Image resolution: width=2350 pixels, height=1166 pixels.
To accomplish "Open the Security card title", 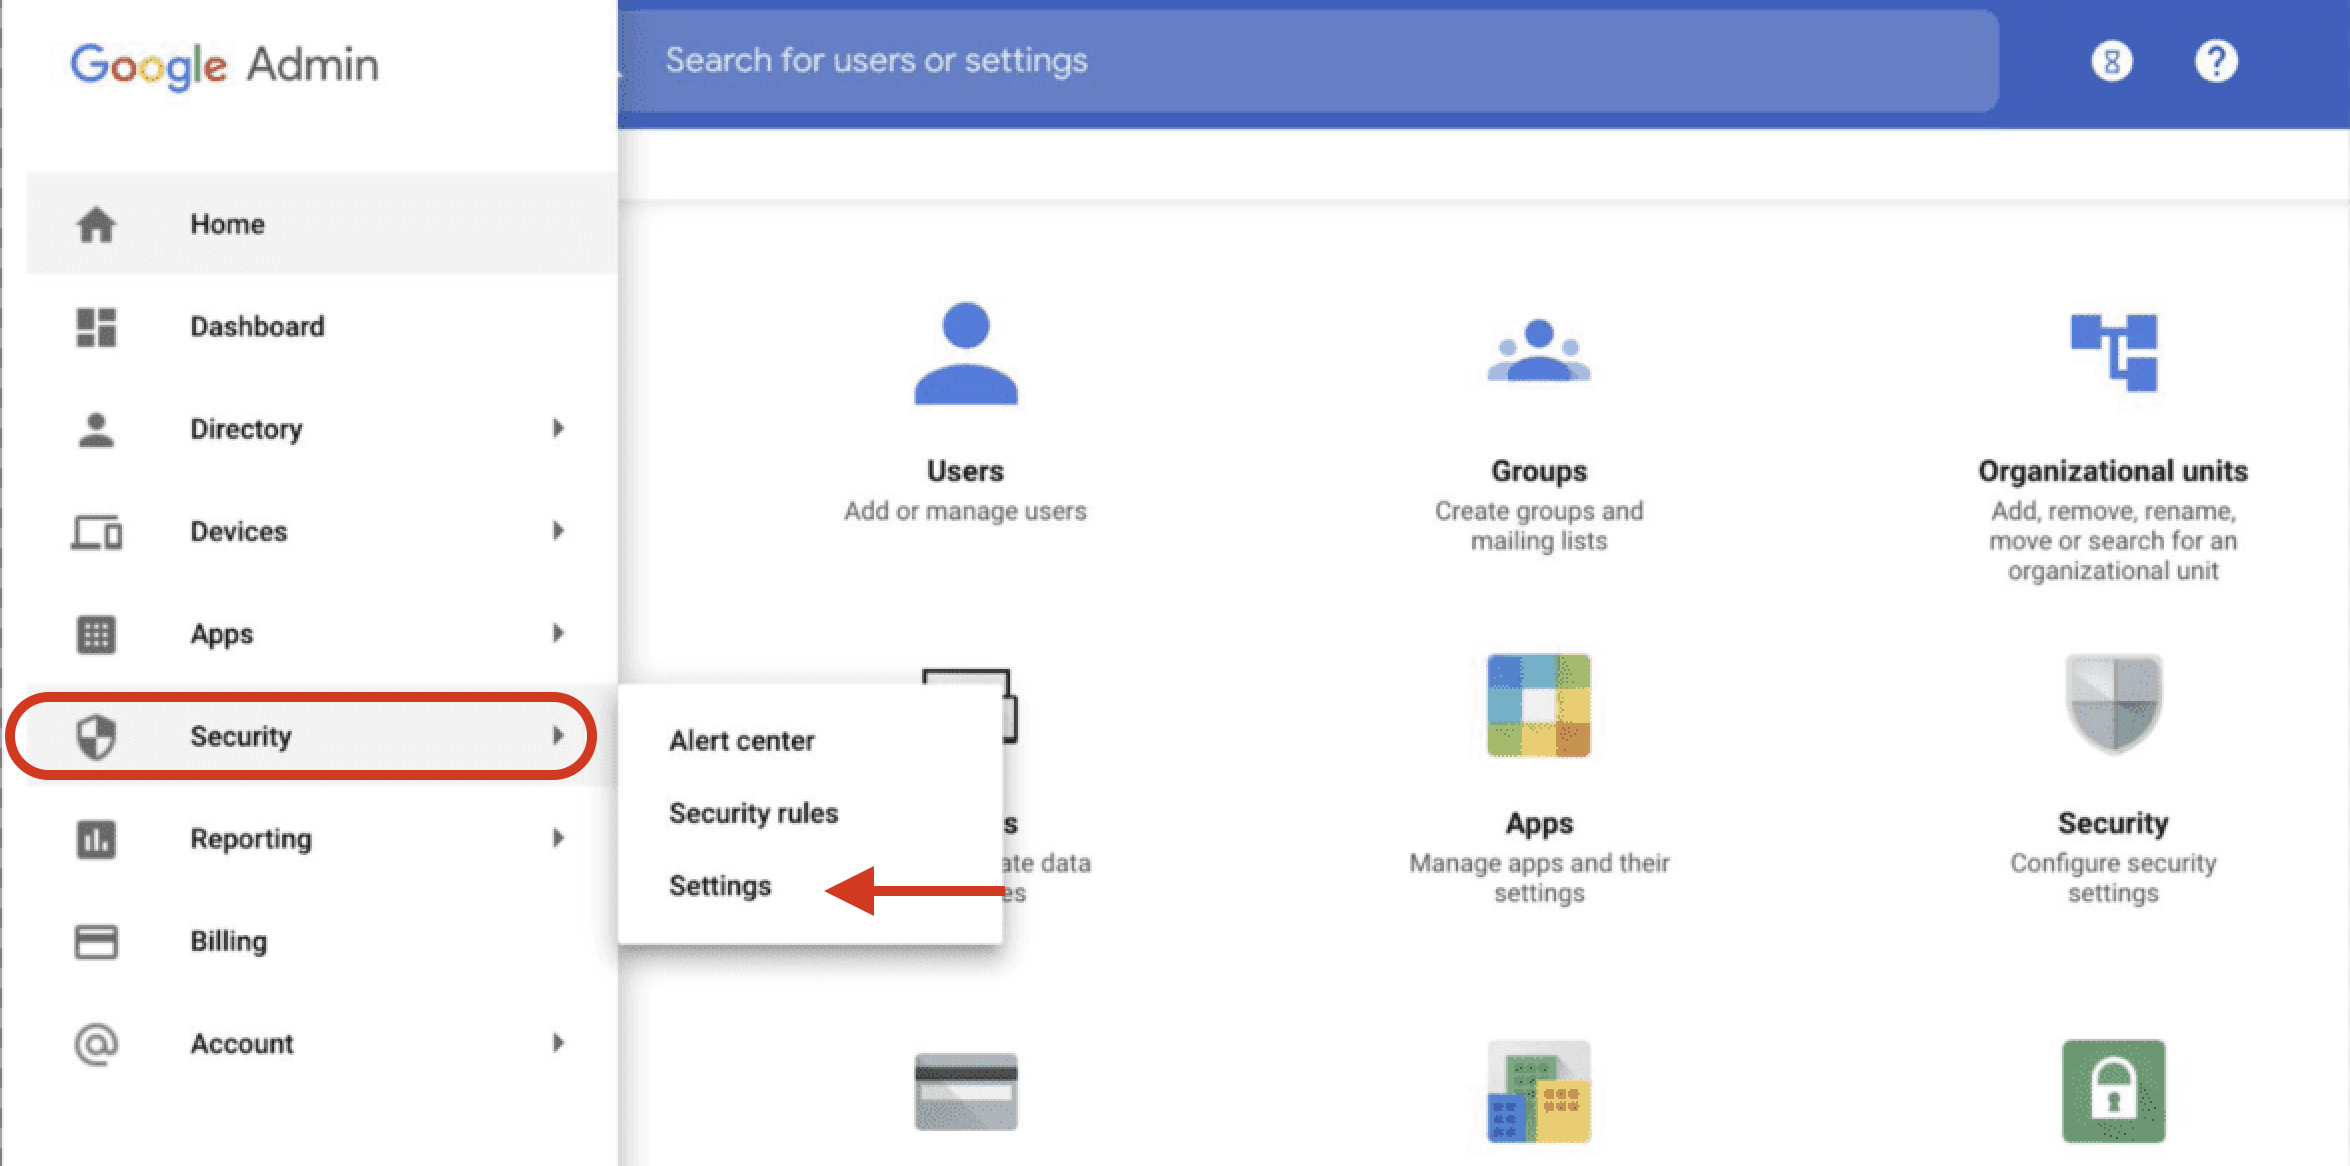I will point(2113,823).
